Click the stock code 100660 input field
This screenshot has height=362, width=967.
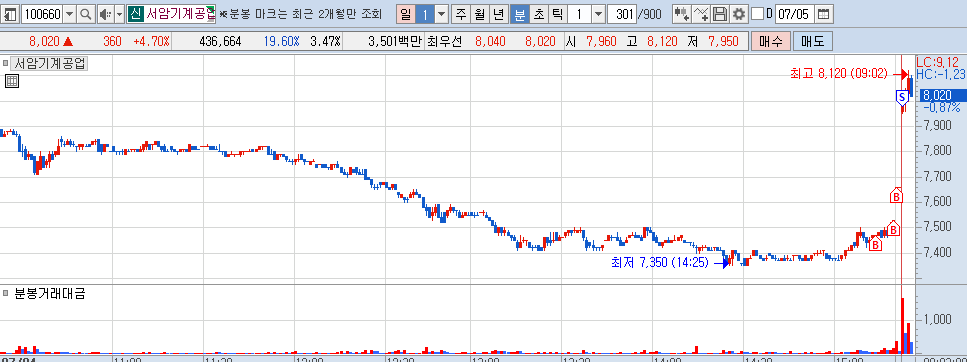(x=43, y=14)
